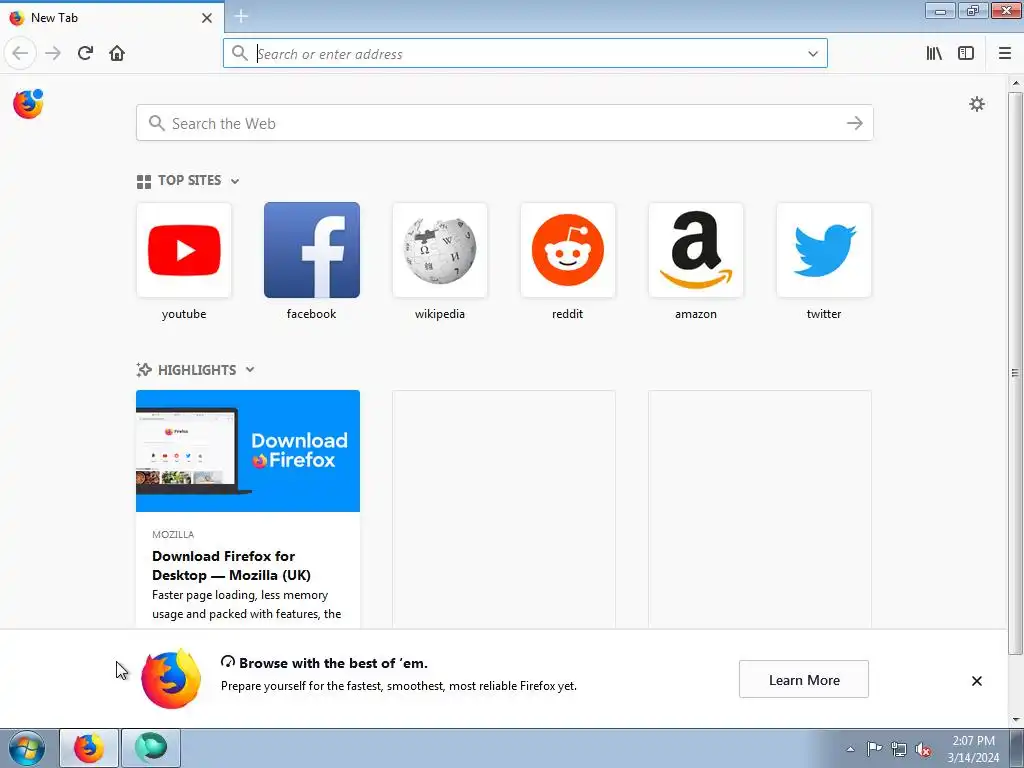Viewport: 1024px width, 768px height.
Task: Show sidebars using the sidebar icon
Action: click(x=966, y=53)
